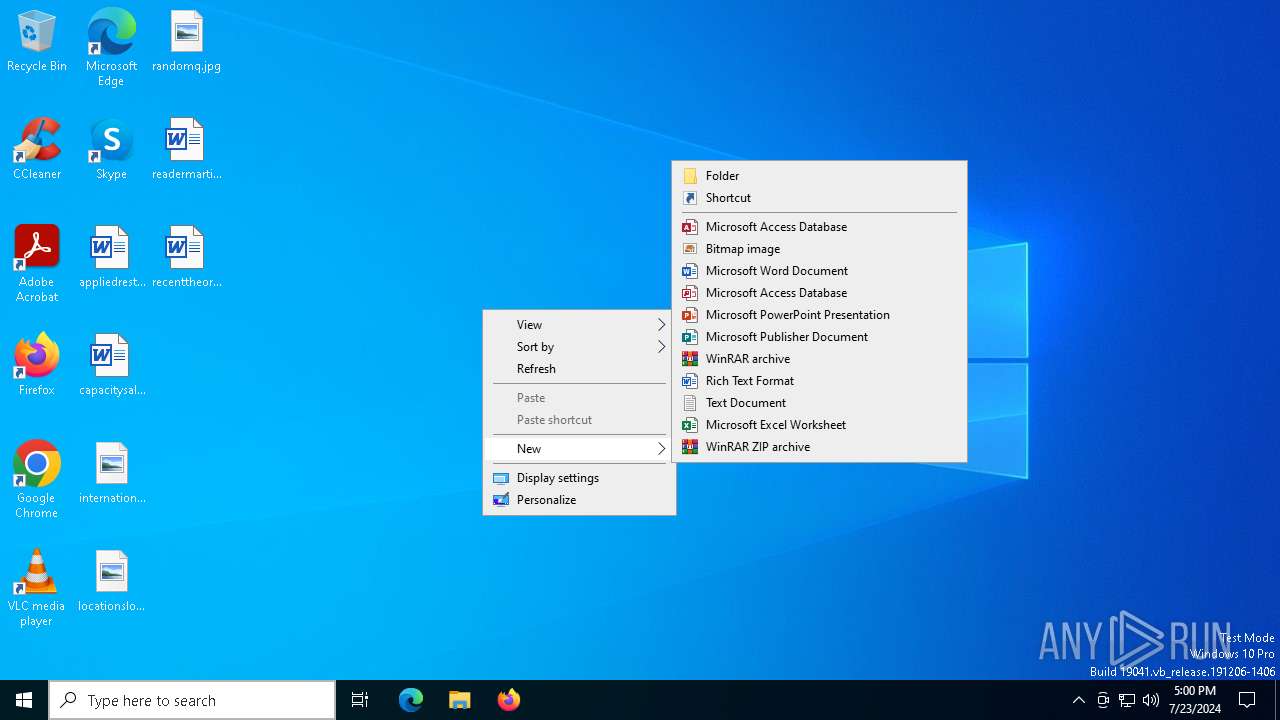Create a new Microsoft Word Document

(819, 271)
